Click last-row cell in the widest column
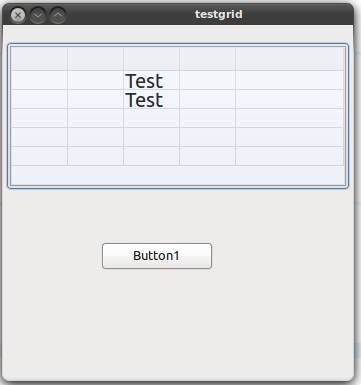The image size is (361, 385). pos(289,156)
